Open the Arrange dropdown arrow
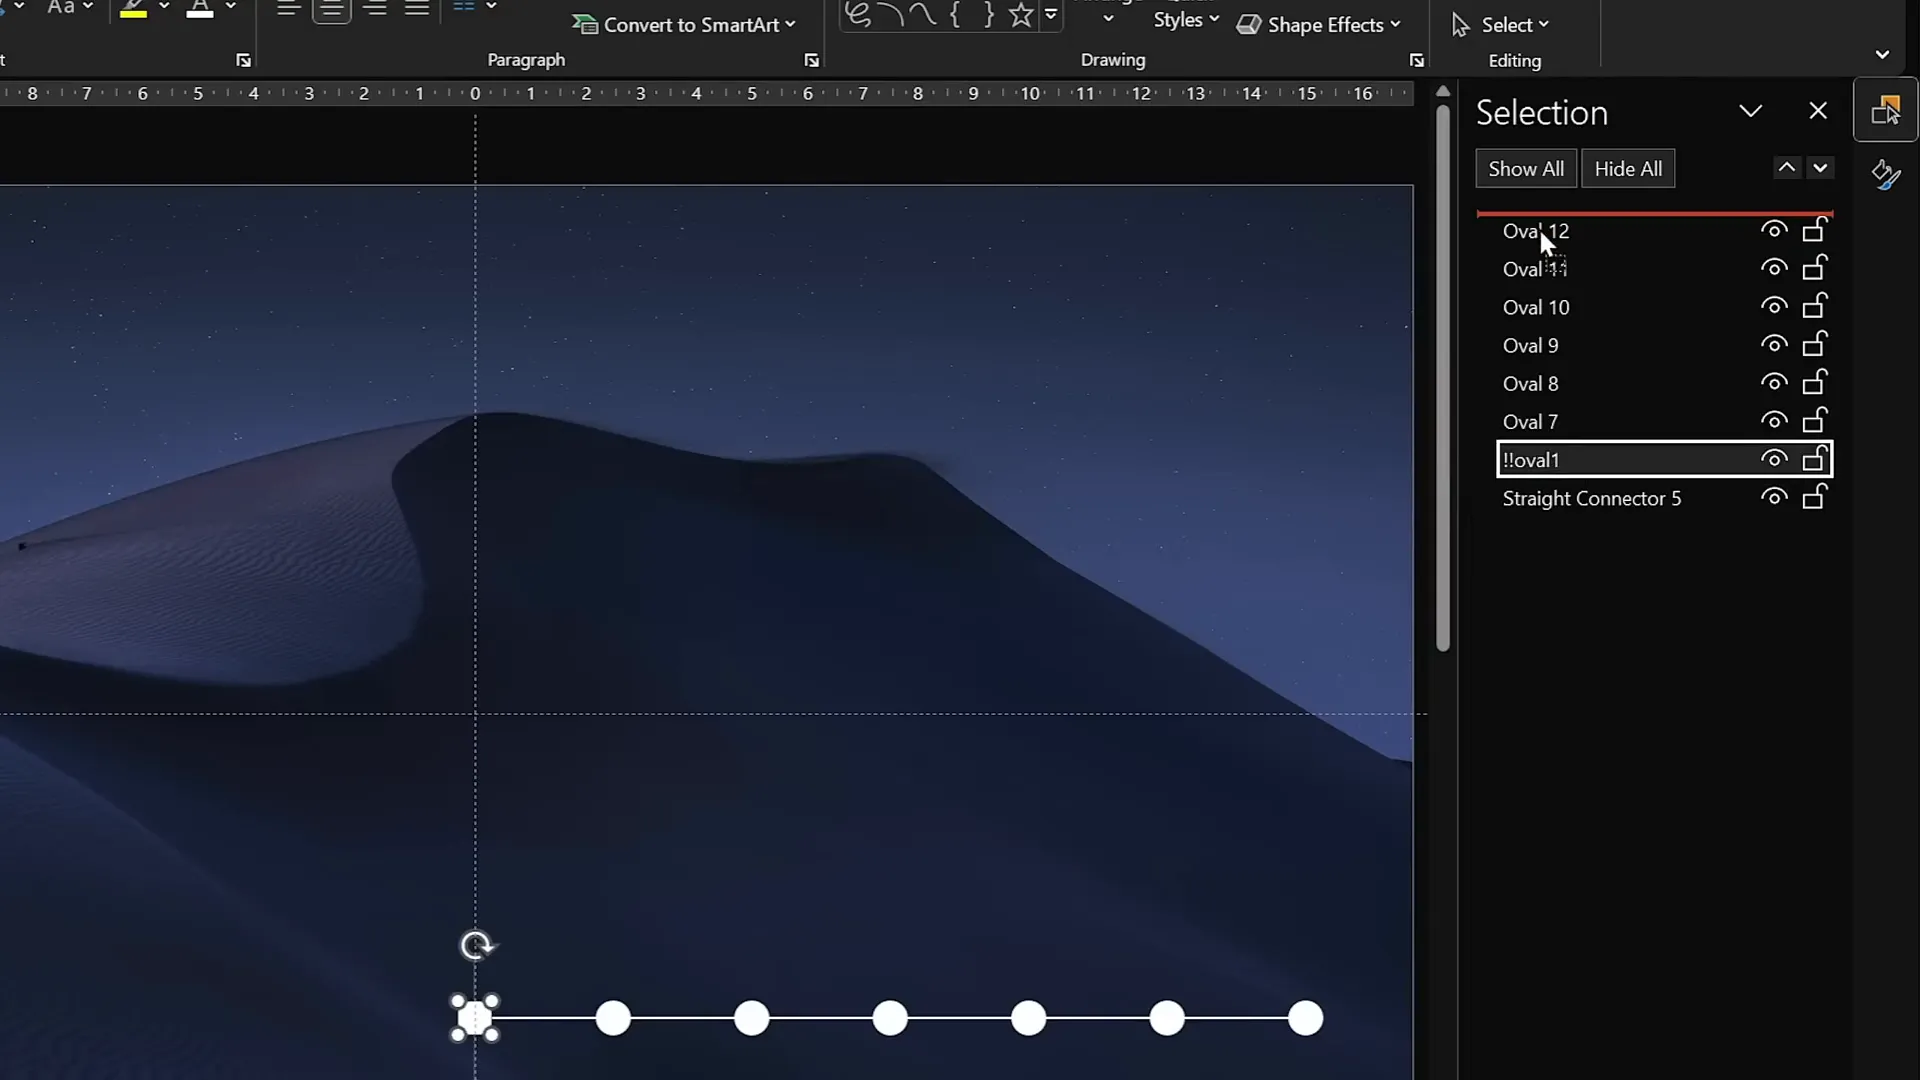The height and width of the screenshot is (1080, 1920). (1108, 18)
